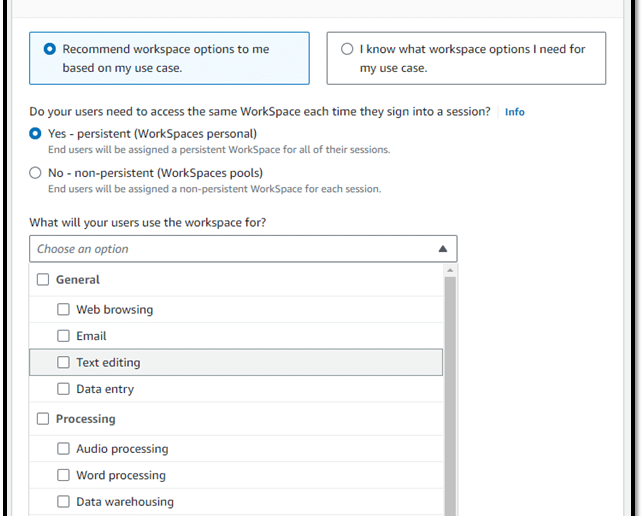This screenshot has height=516, width=644.
Task: Click the dropdown list scrollbar thumb
Action: coord(450,396)
